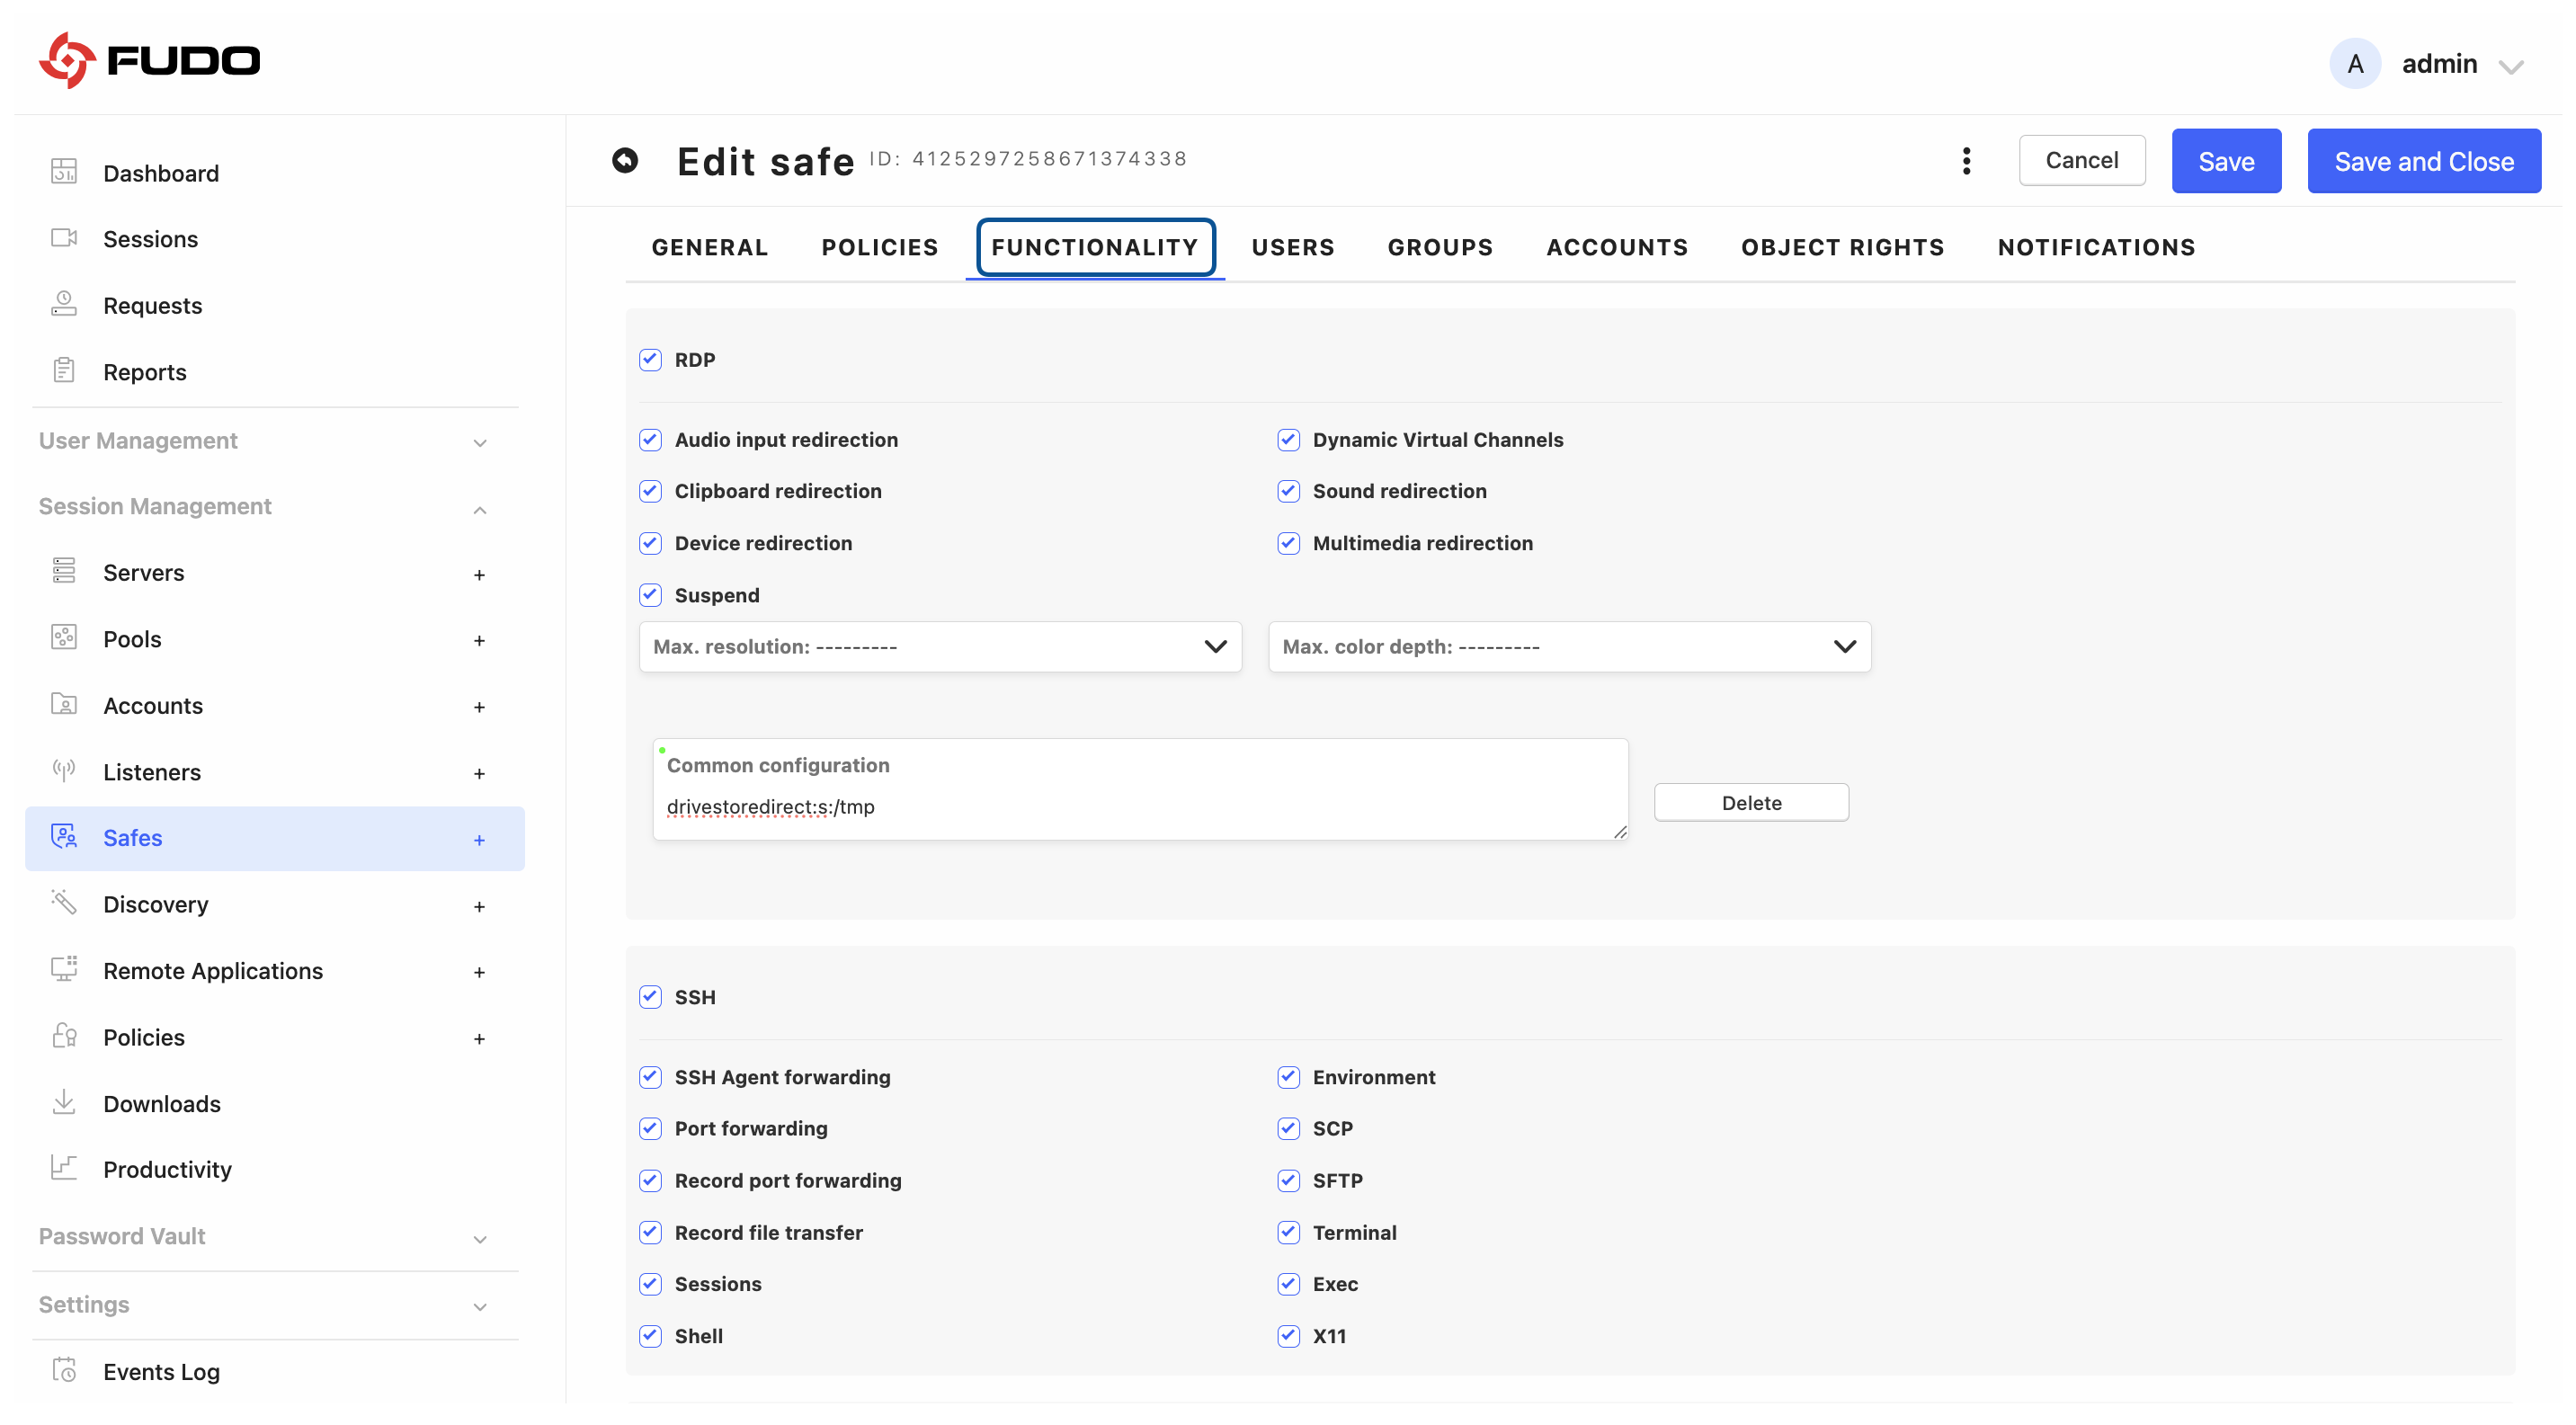Open the Object Rights tab
Viewport: 2576px width, 1425px height.
click(x=1842, y=247)
